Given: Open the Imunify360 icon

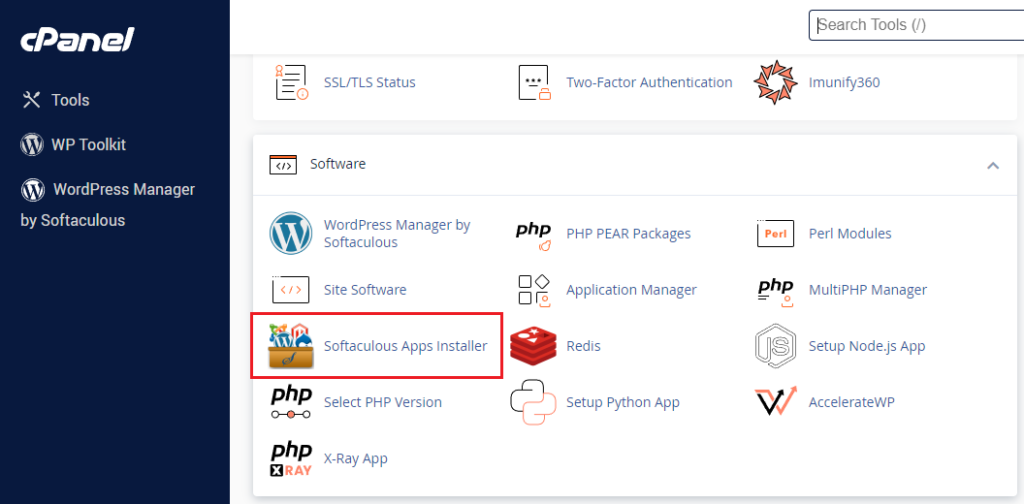Looking at the screenshot, I should coord(775,82).
